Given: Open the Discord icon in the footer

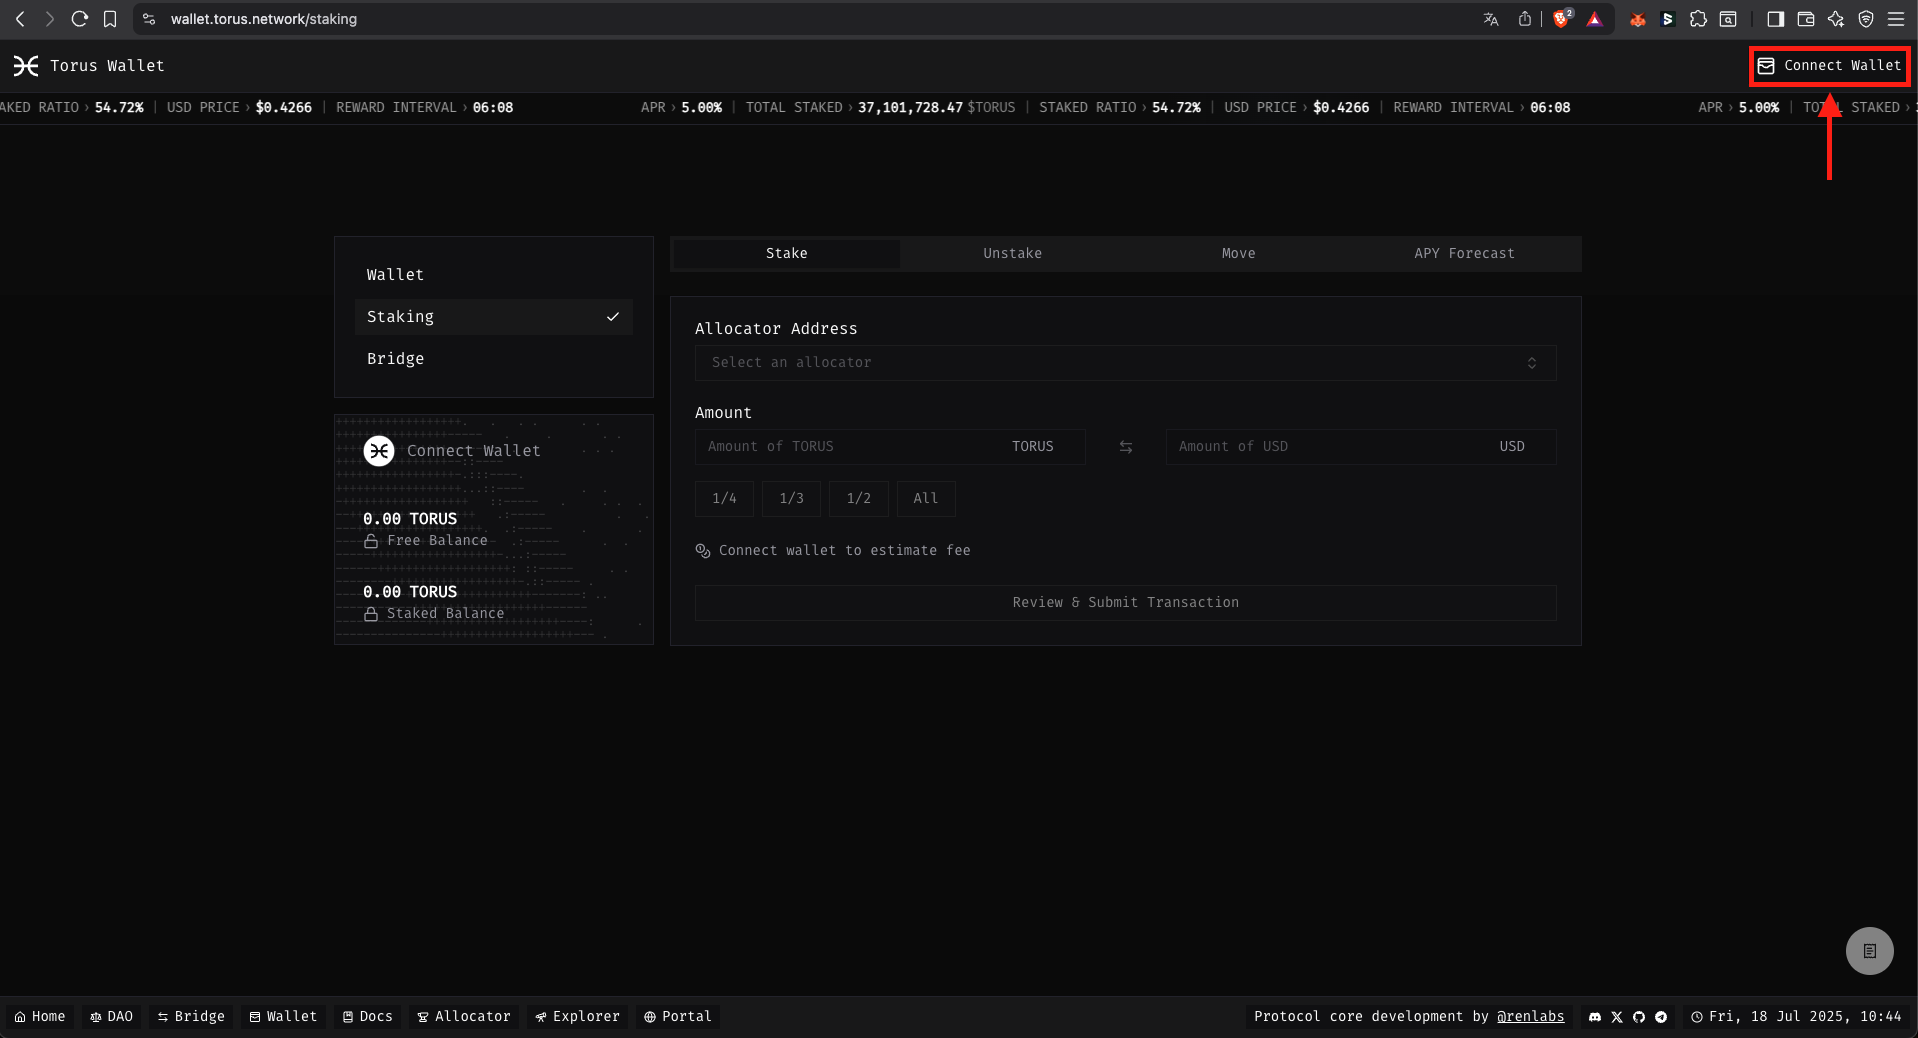Looking at the screenshot, I should 1593,1017.
